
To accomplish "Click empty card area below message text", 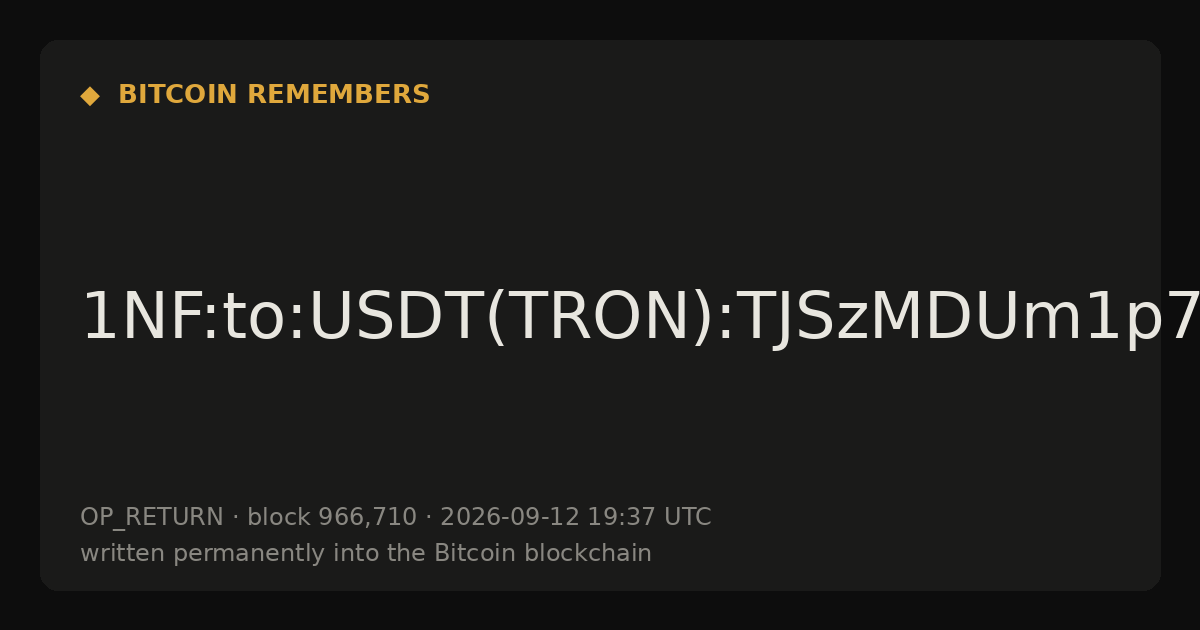I will [600, 430].
